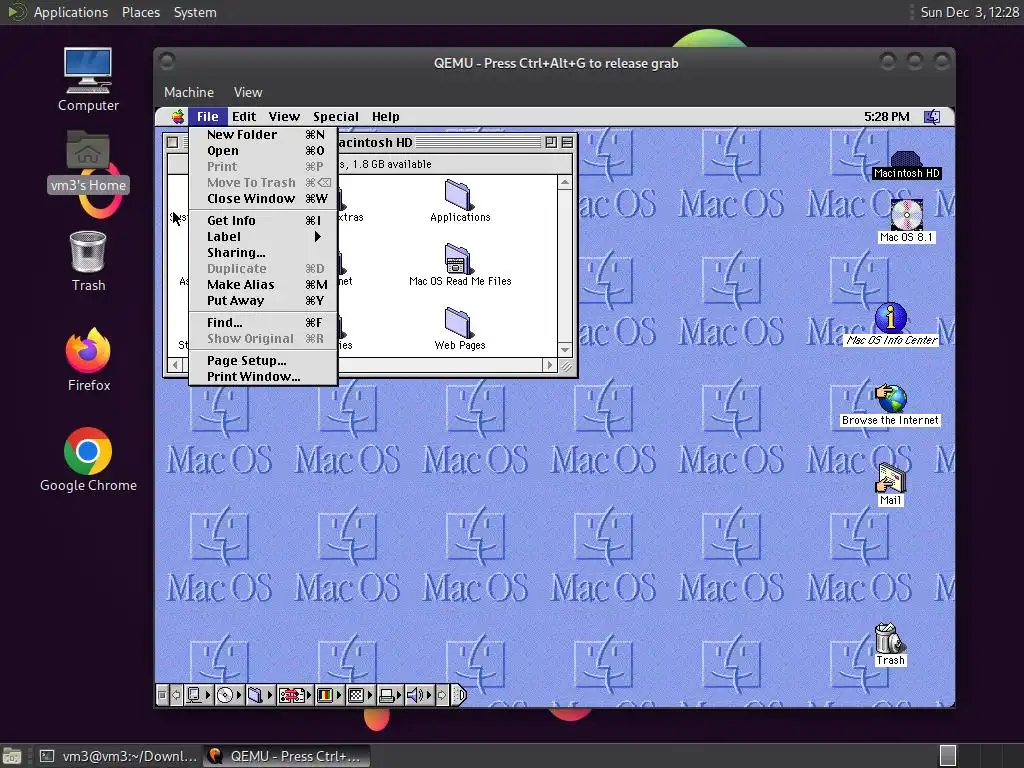Open the Mac OS View menu
The image size is (1024, 768).
click(x=284, y=116)
